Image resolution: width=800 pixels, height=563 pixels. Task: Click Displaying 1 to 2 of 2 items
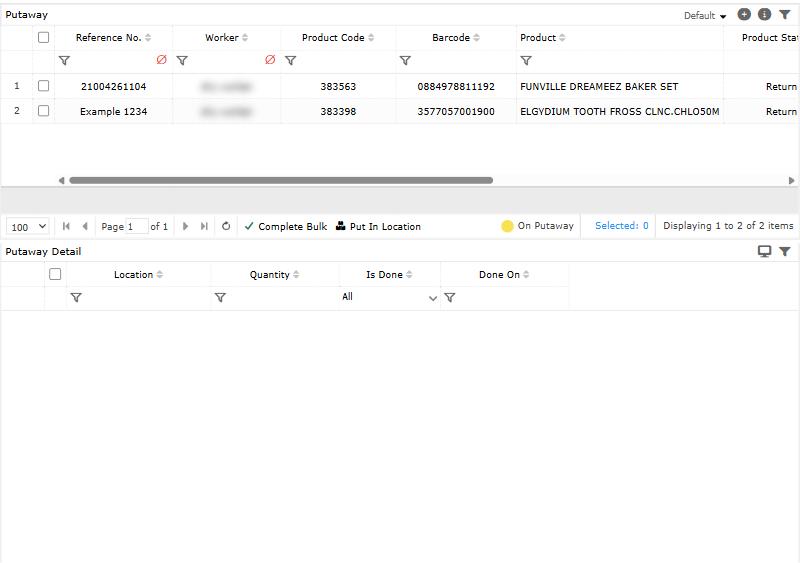coord(728,226)
